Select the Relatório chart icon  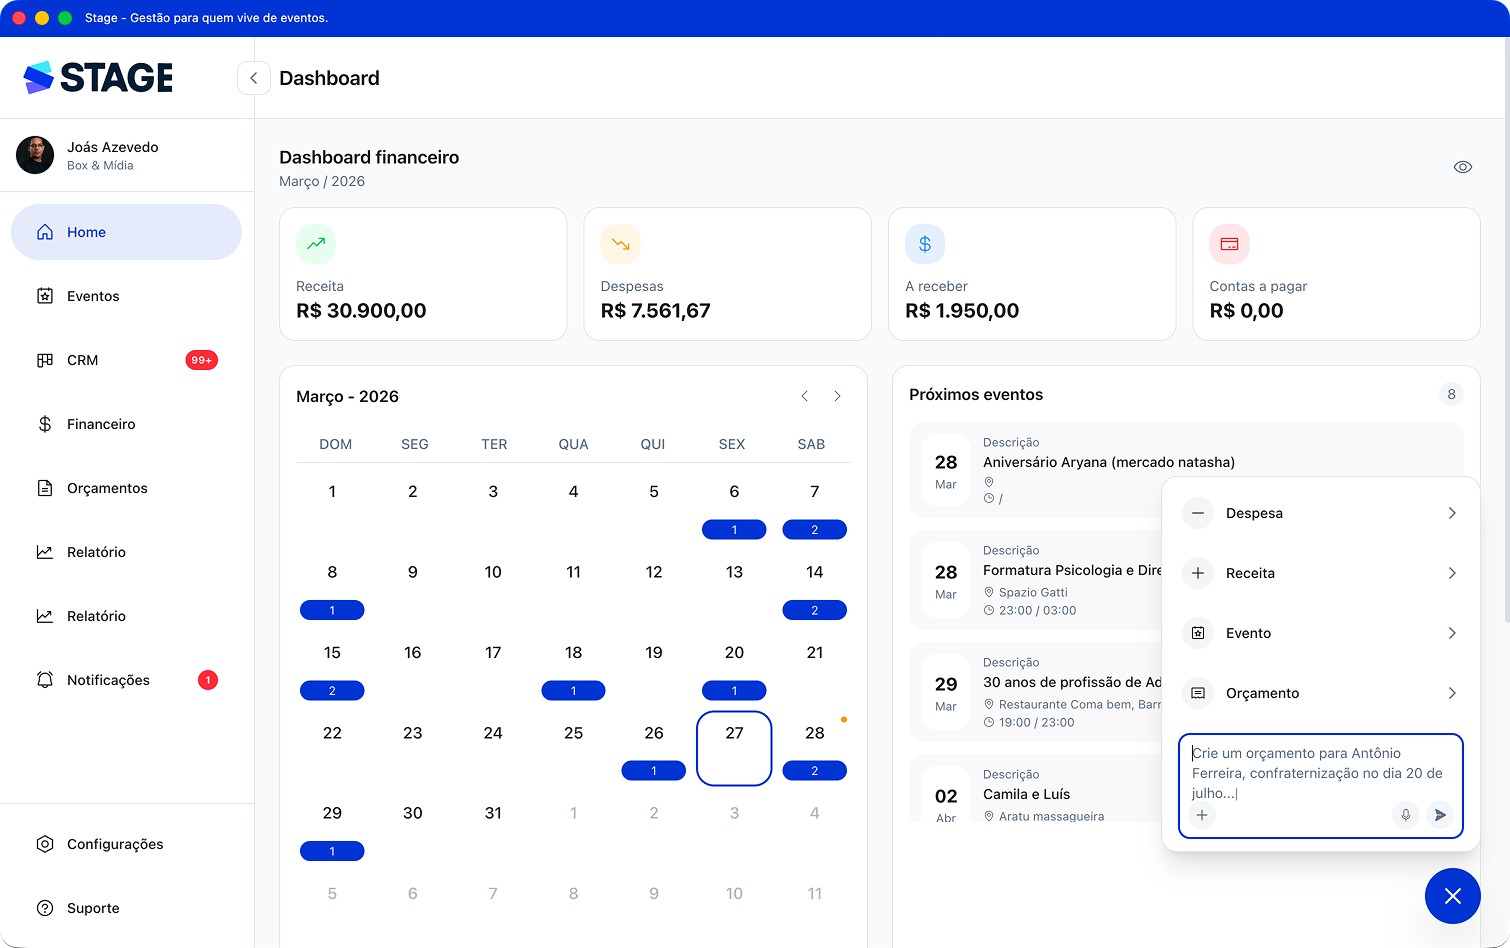tap(45, 552)
